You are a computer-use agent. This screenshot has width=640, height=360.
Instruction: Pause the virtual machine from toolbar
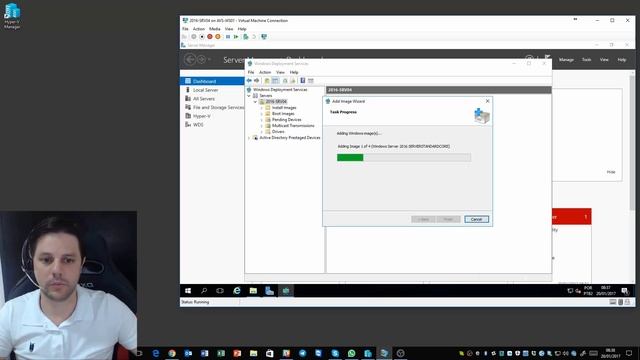point(228,37)
